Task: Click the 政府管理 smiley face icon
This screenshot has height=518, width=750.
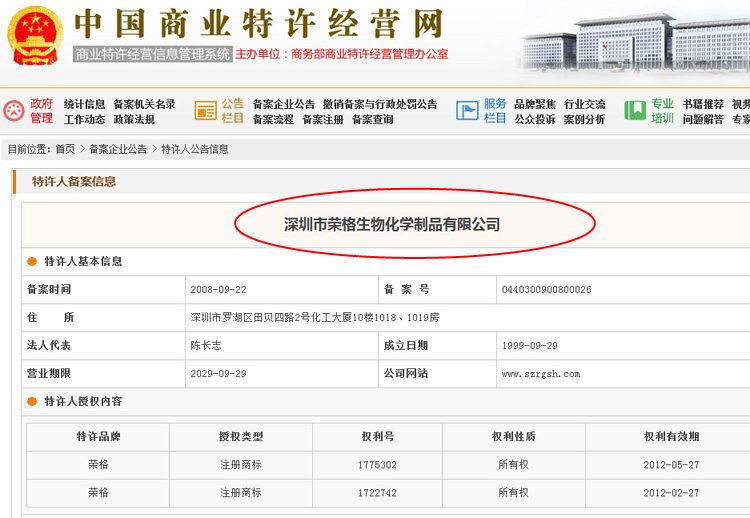Action: 14,111
